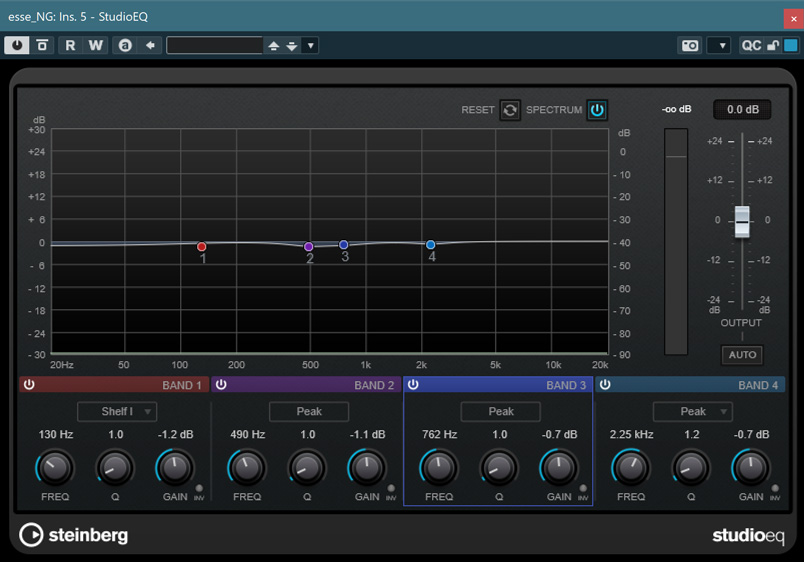This screenshot has height=562, width=804.
Task: Click the 0.0 dB output value field
Action: pos(742,109)
